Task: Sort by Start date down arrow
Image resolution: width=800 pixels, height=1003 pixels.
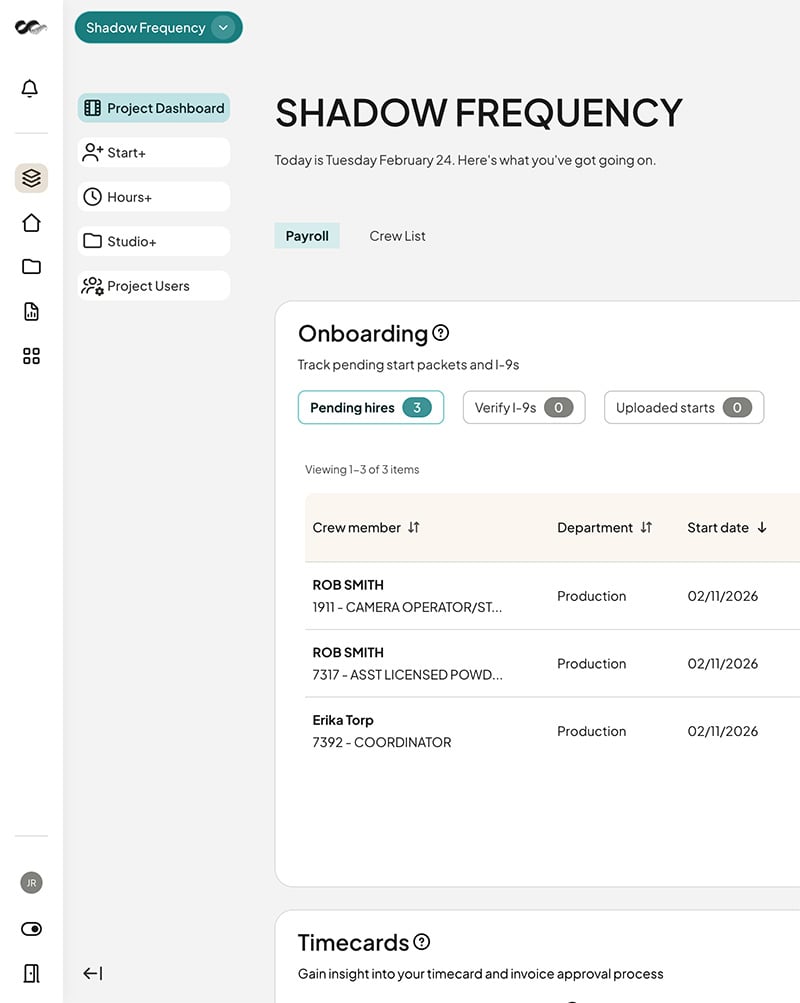Action: tap(762, 527)
